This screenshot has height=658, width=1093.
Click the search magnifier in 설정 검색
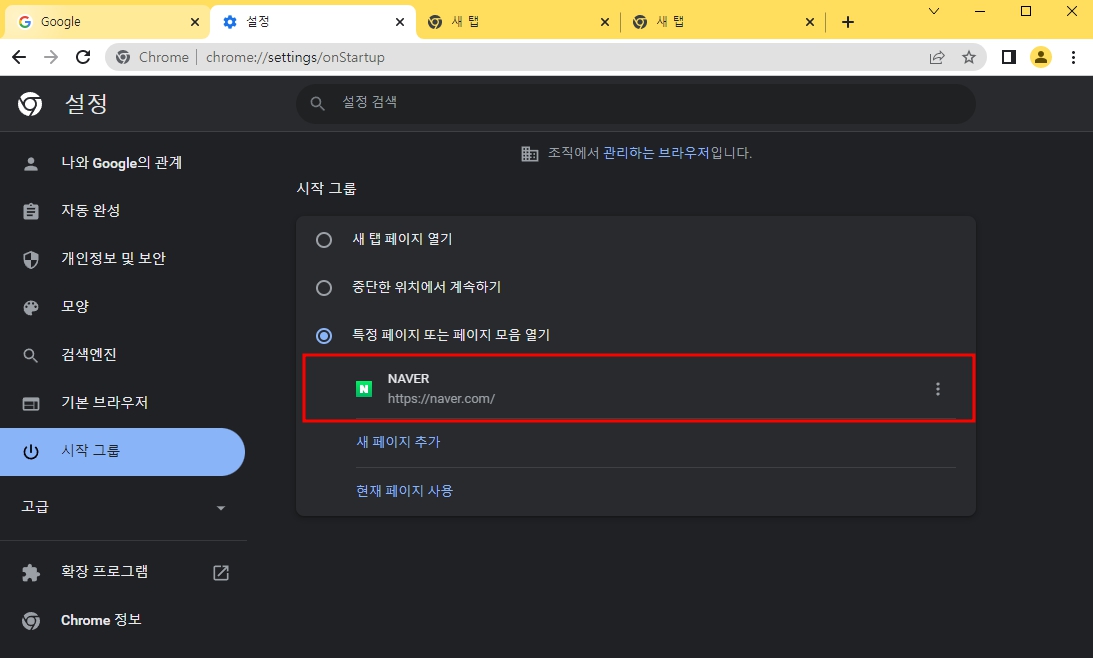click(x=317, y=103)
